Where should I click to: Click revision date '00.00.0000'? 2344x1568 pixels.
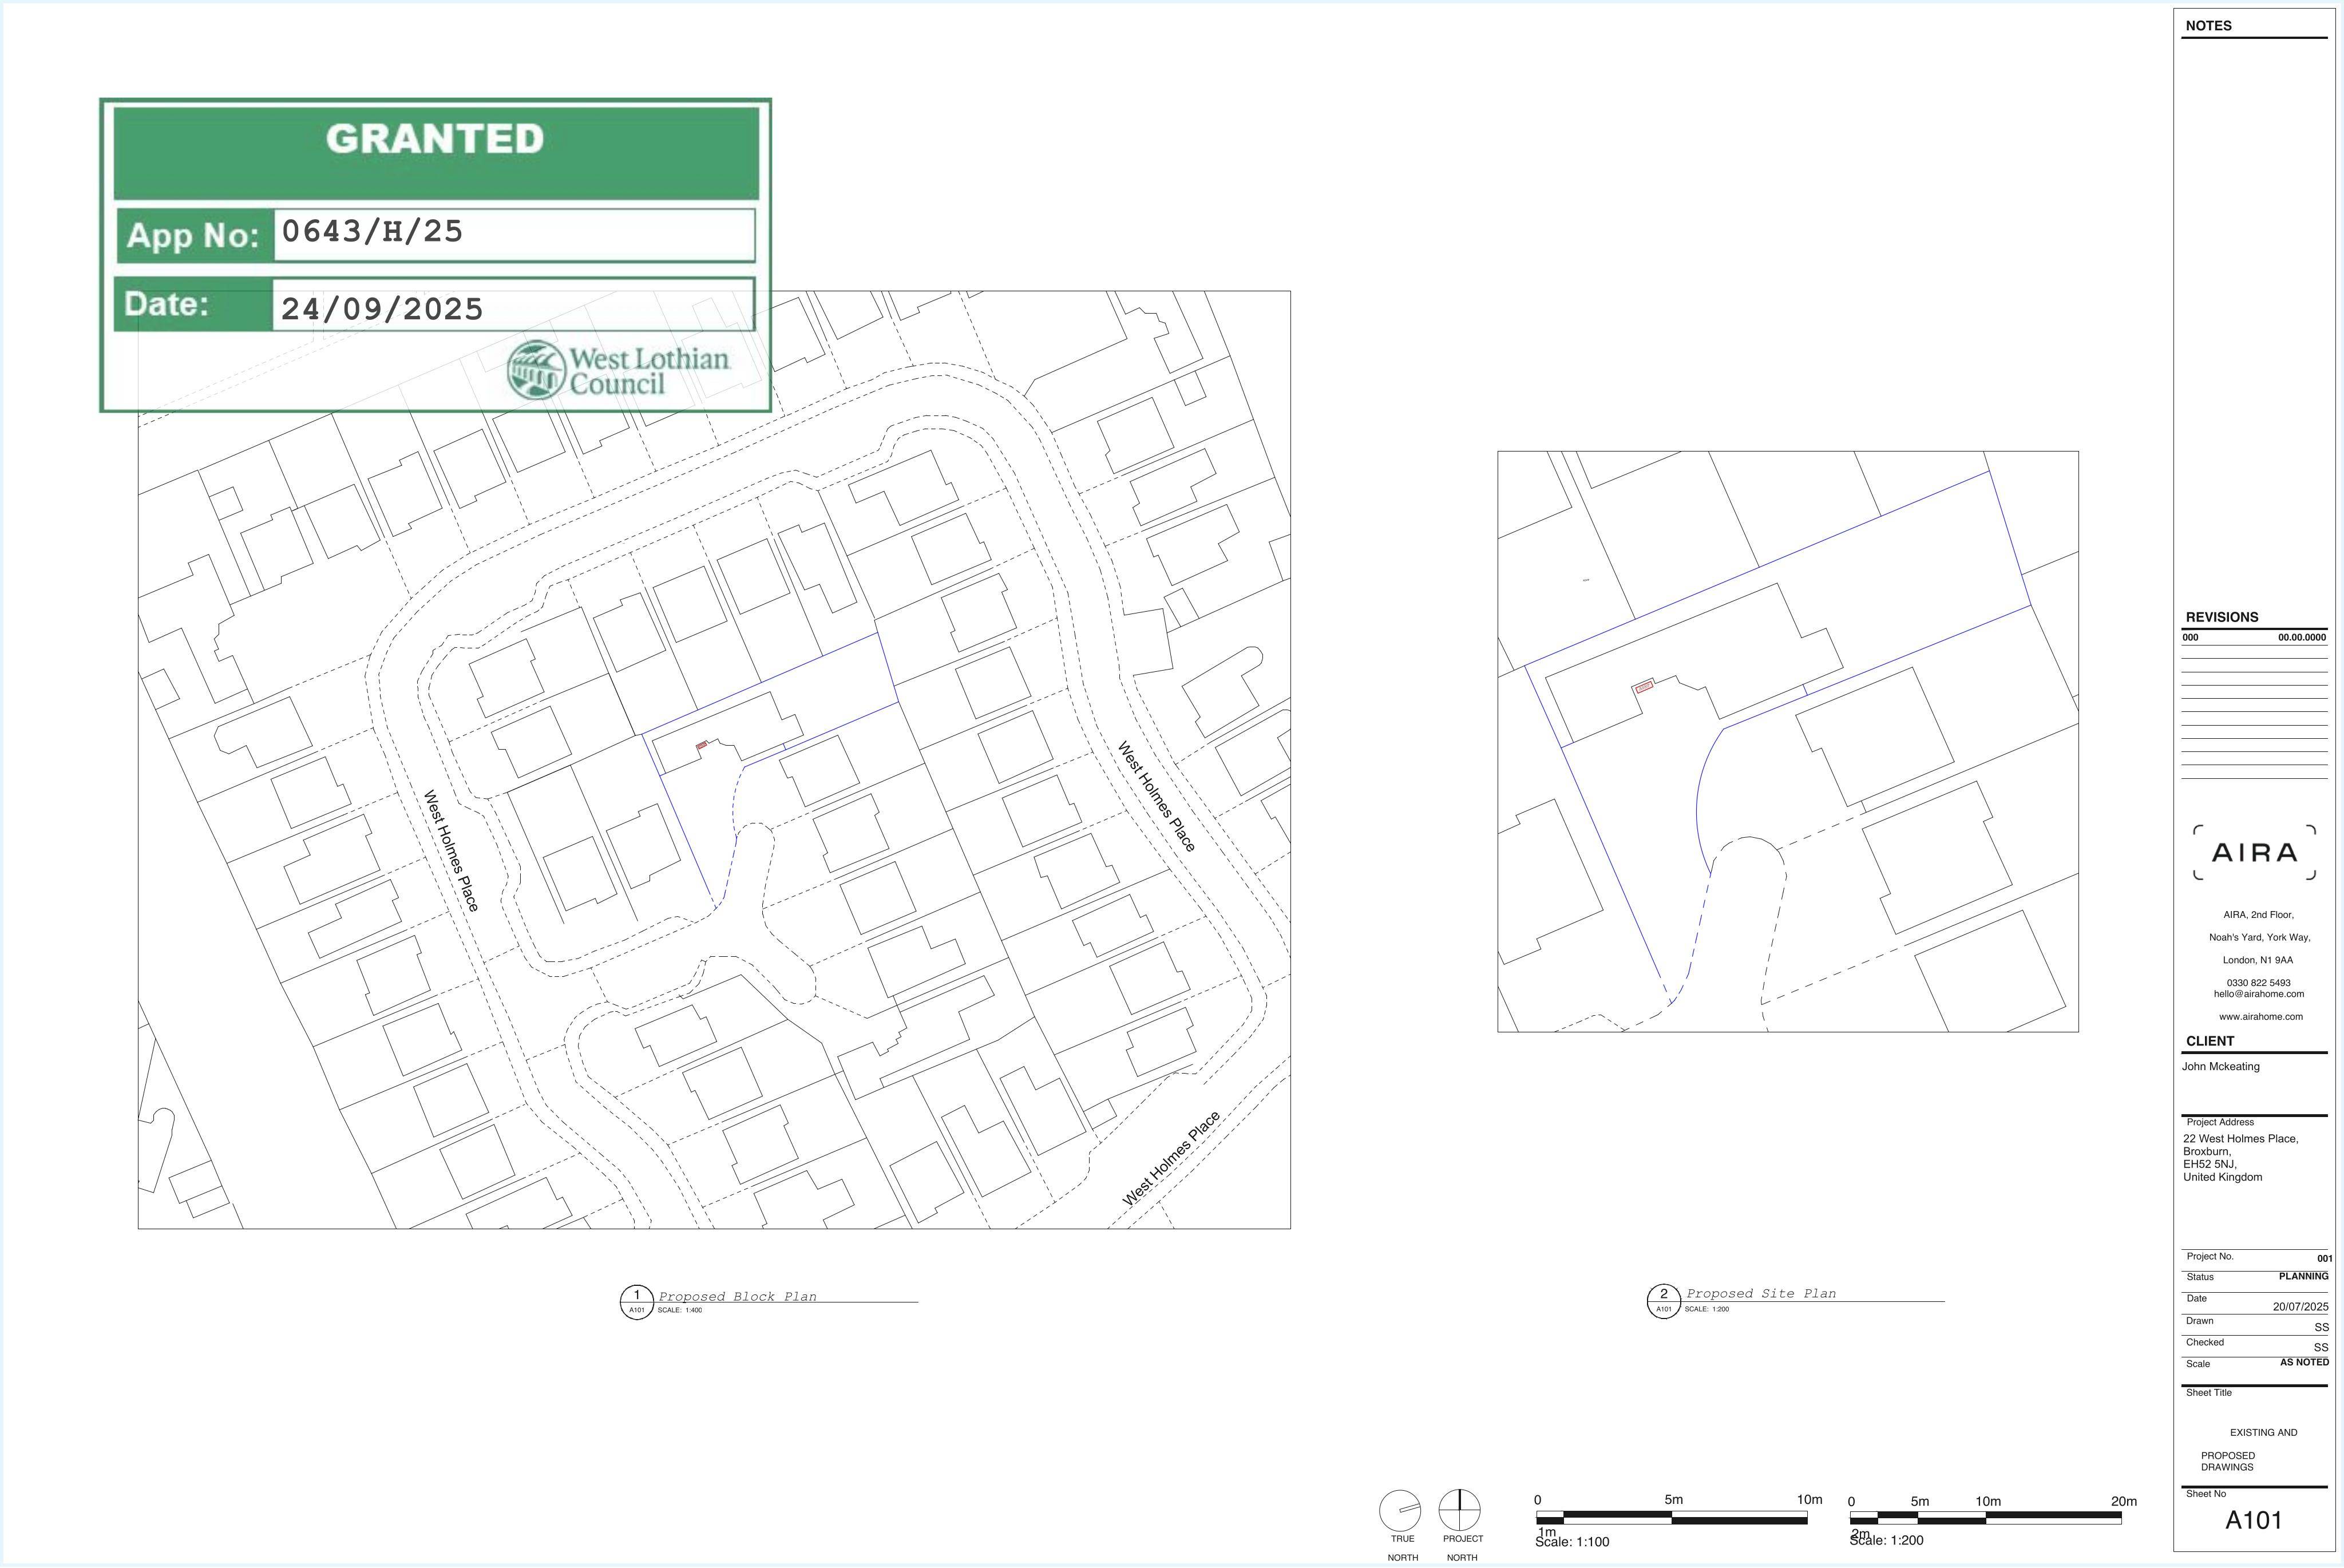coord(2302,637)
